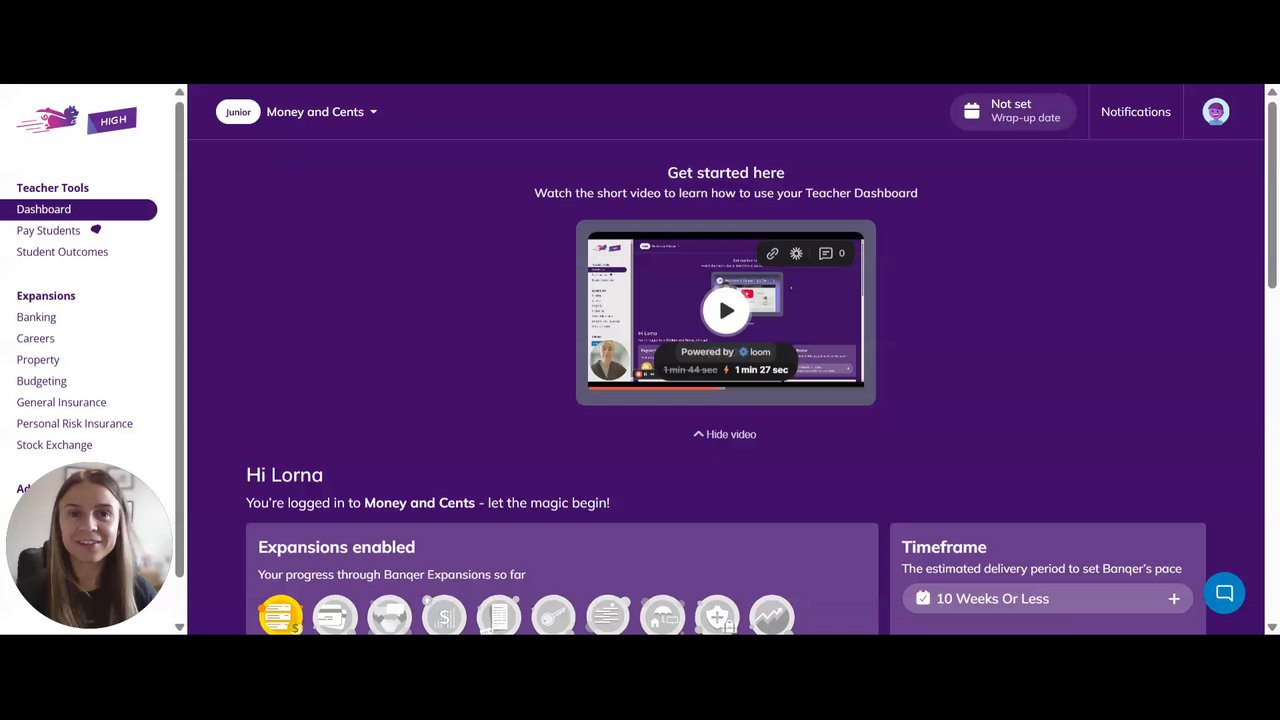Collapse the video with Hide video
Screen dimensions: 1280x720
725,434
